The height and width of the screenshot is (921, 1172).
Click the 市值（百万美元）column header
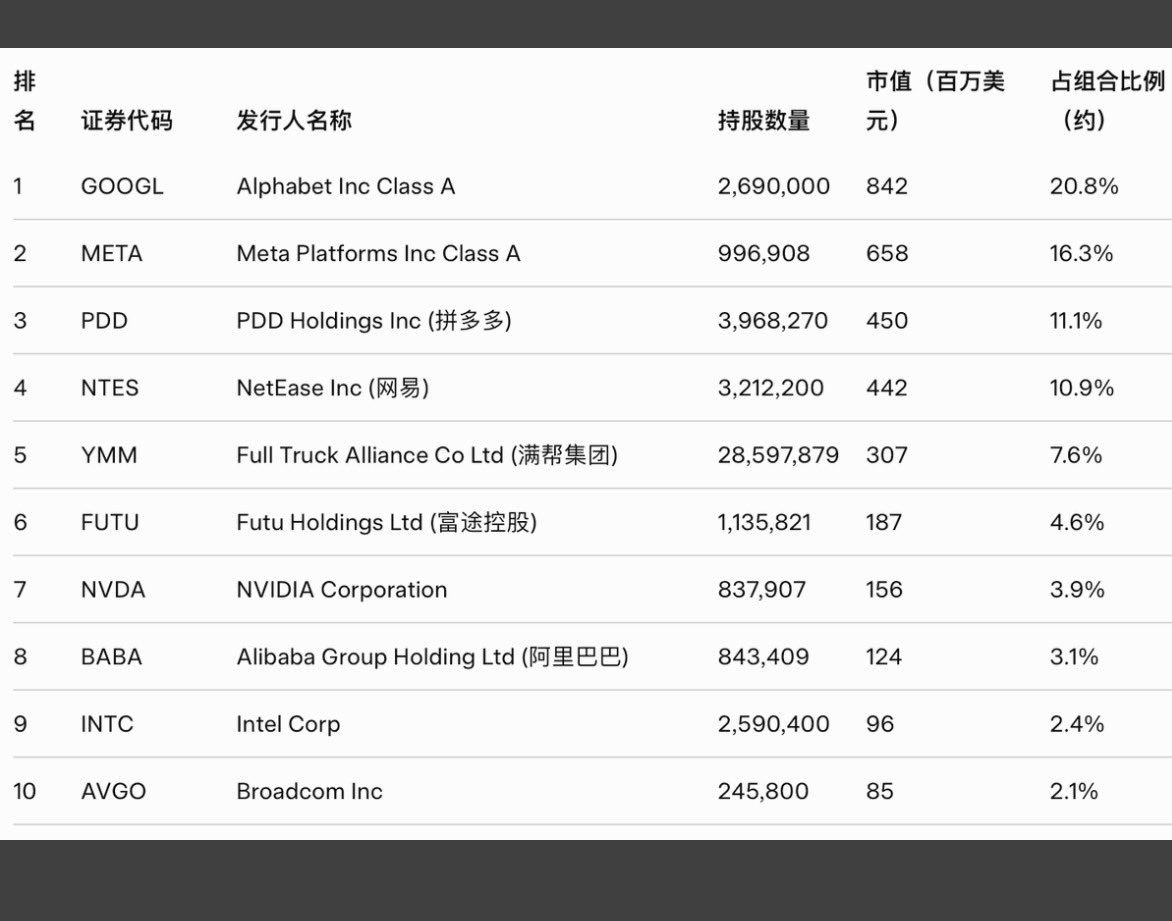[934, 101]
